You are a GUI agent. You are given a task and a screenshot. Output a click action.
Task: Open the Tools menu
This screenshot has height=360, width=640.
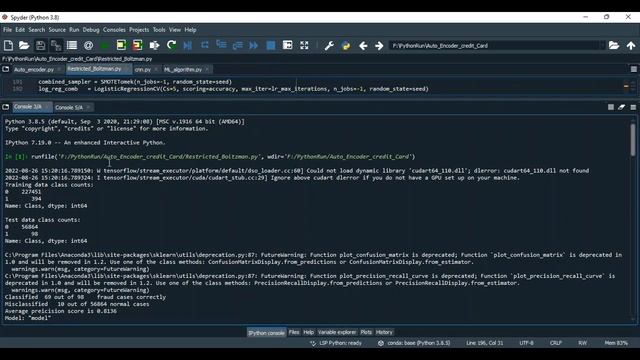[159, 30]
